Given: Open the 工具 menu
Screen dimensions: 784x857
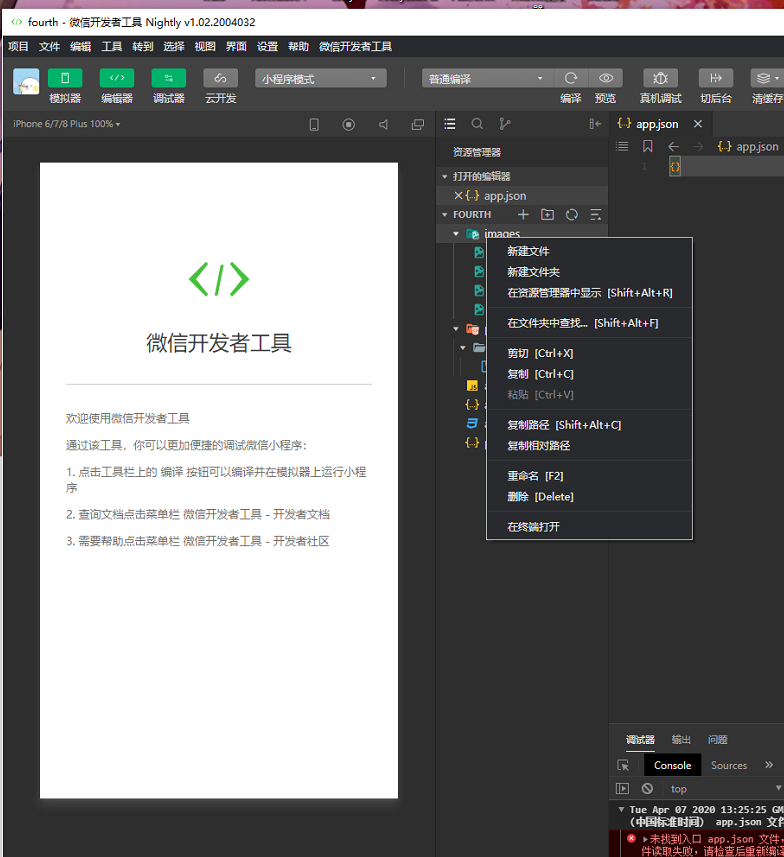Looking at the screenshot, I should pyautogui.click(x=112, y=46).
